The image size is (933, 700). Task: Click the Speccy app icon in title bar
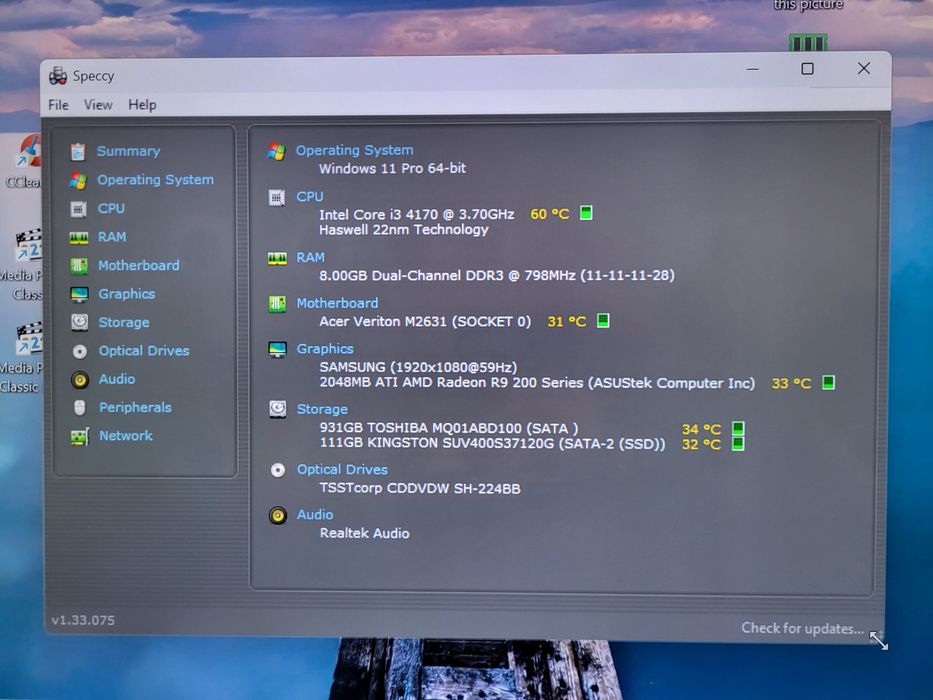coord(58,76)
